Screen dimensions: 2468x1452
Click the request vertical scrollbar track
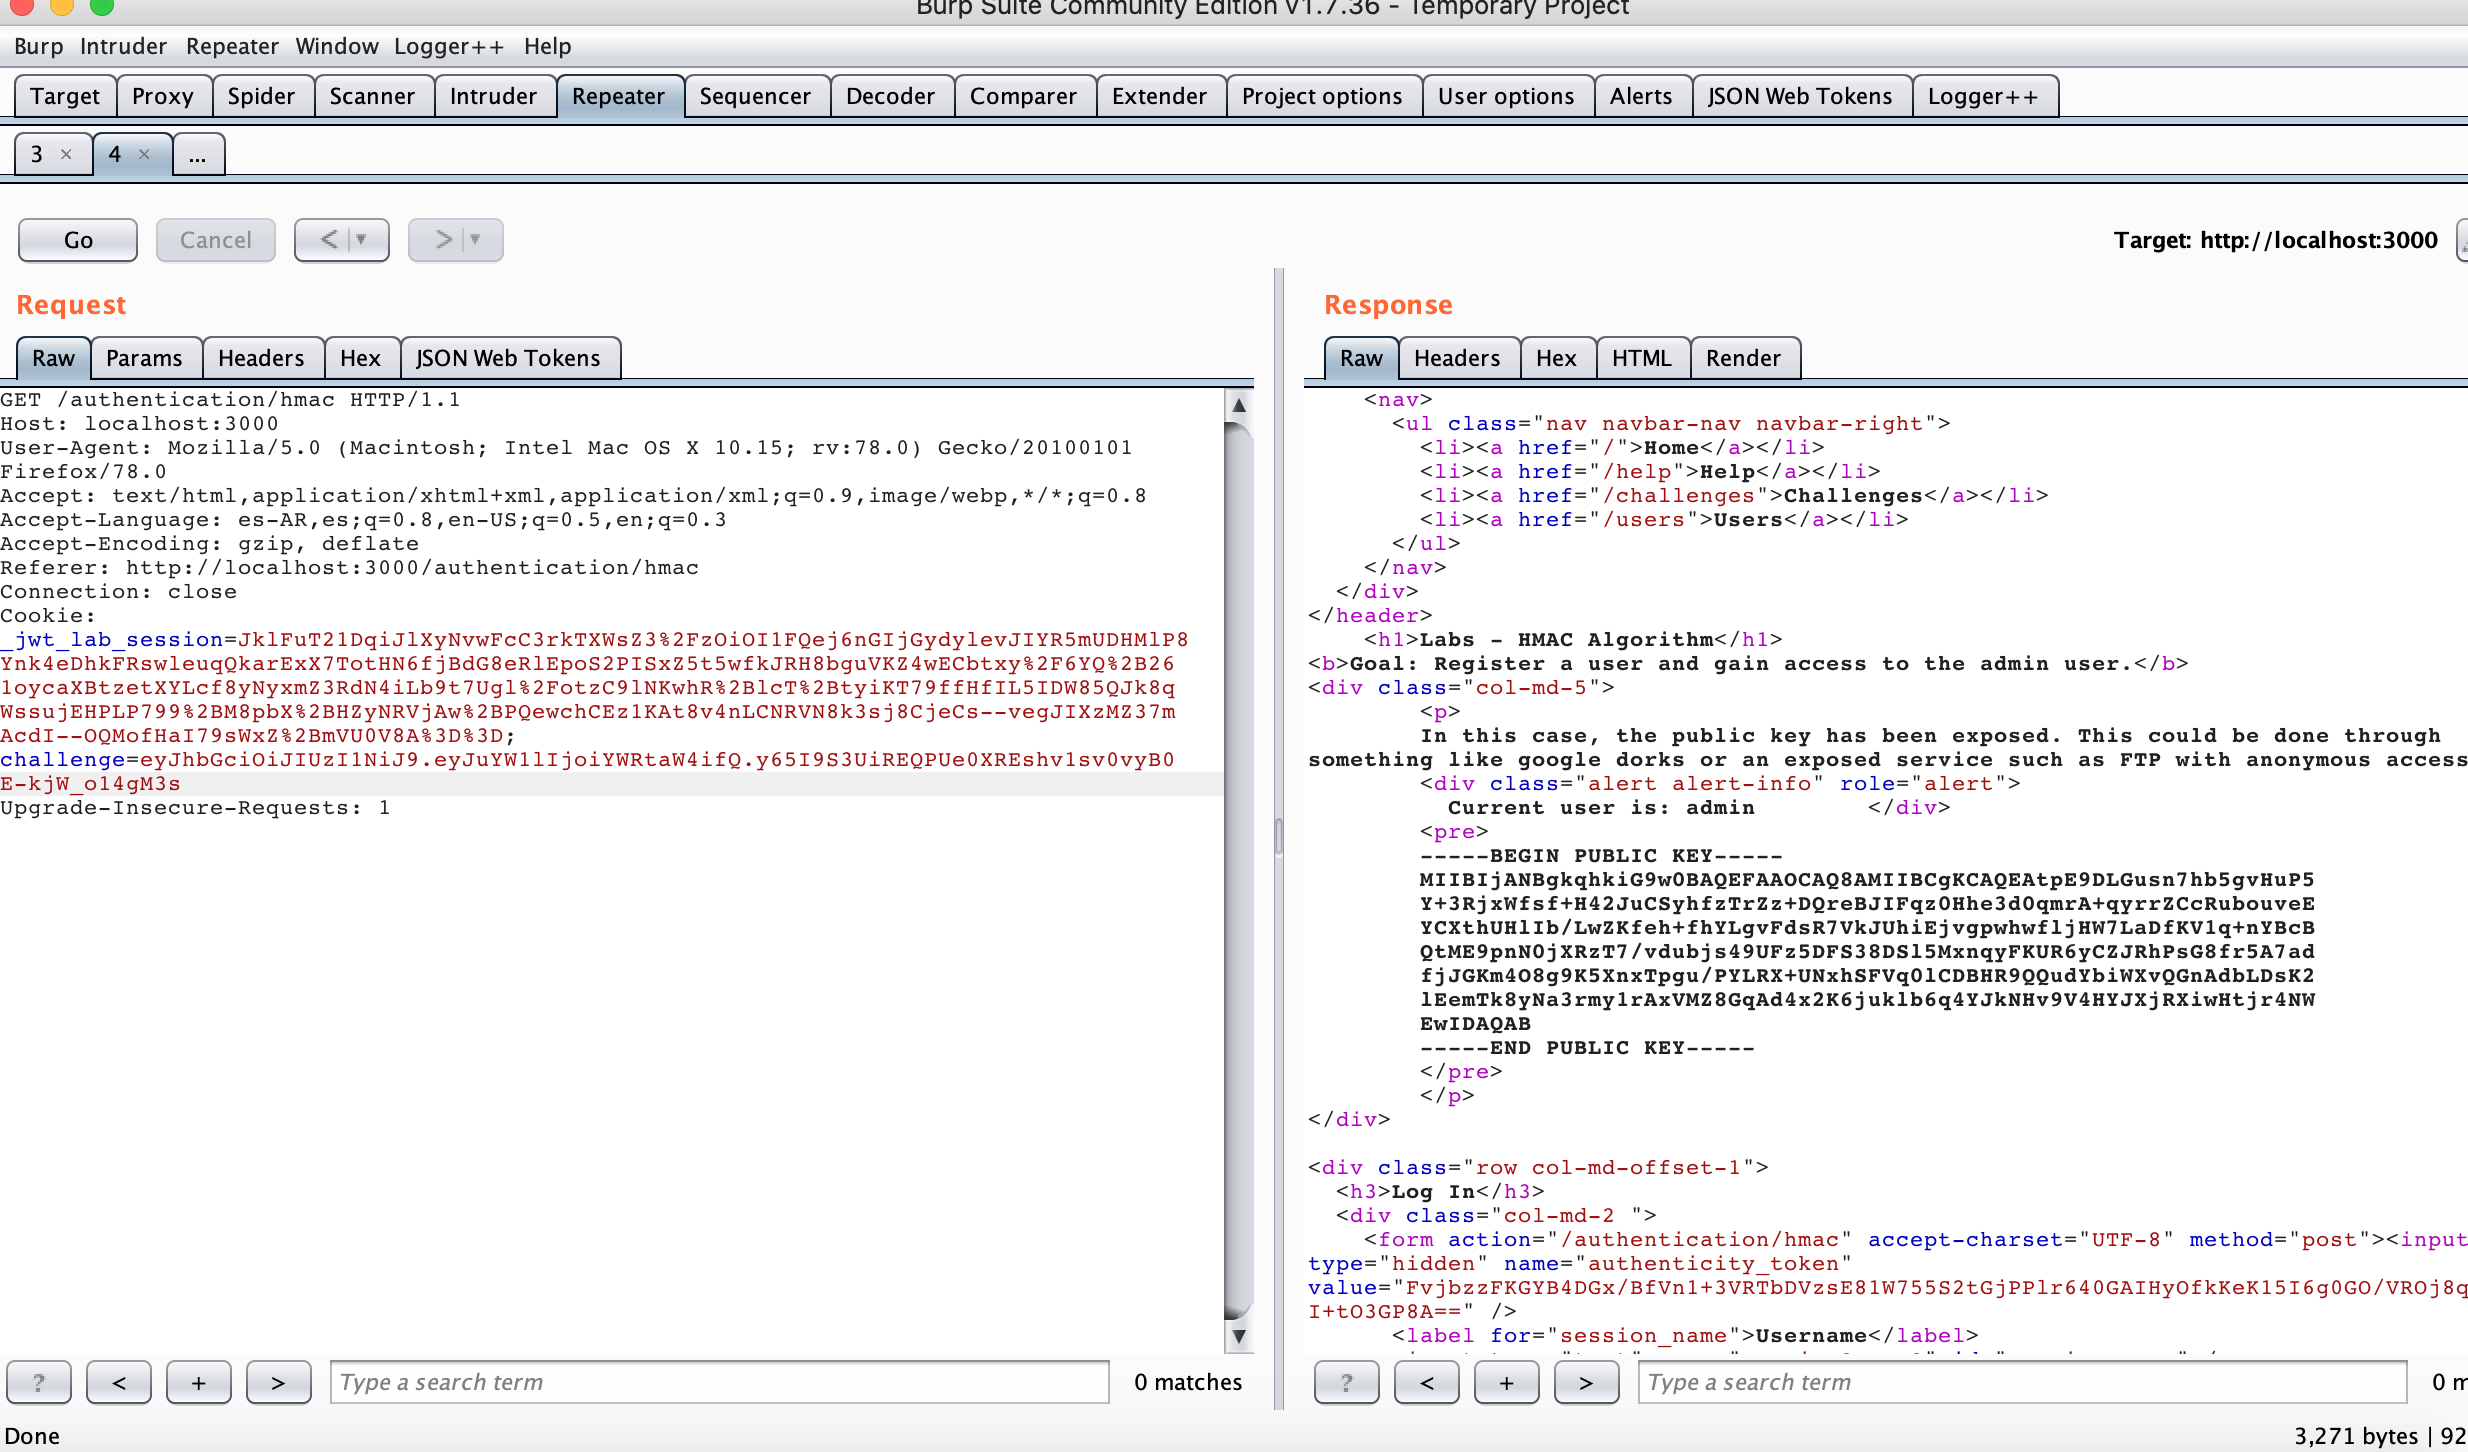[1239, 870]
